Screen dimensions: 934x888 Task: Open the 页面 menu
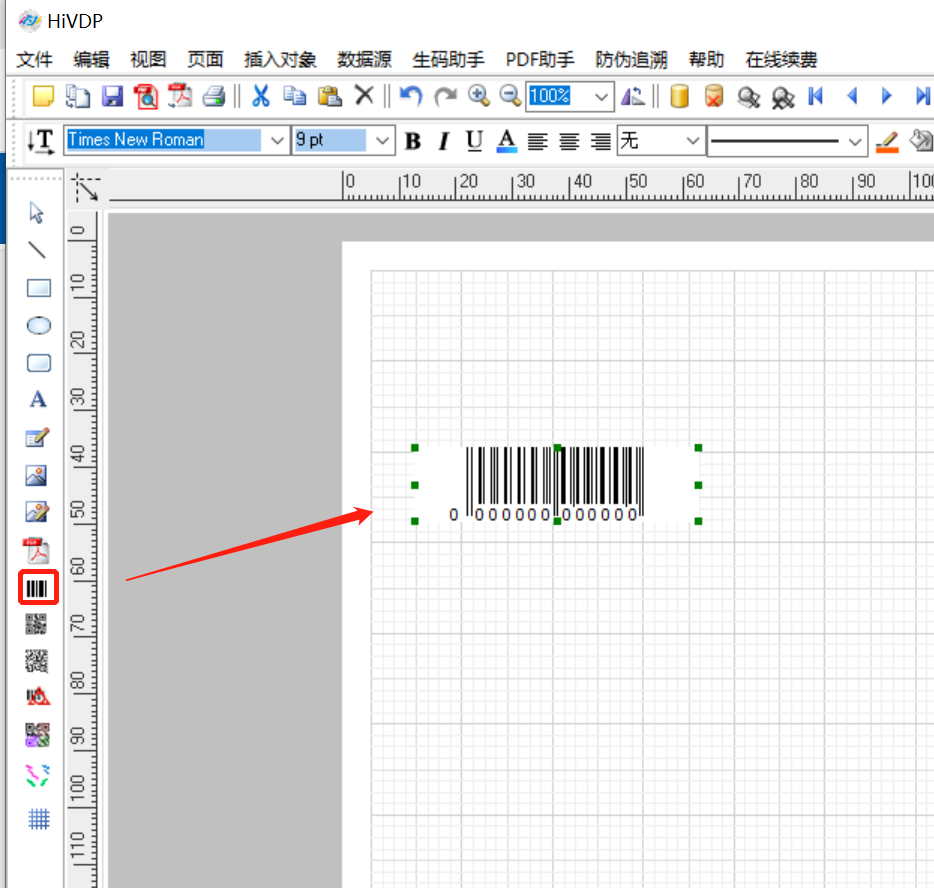206,60
